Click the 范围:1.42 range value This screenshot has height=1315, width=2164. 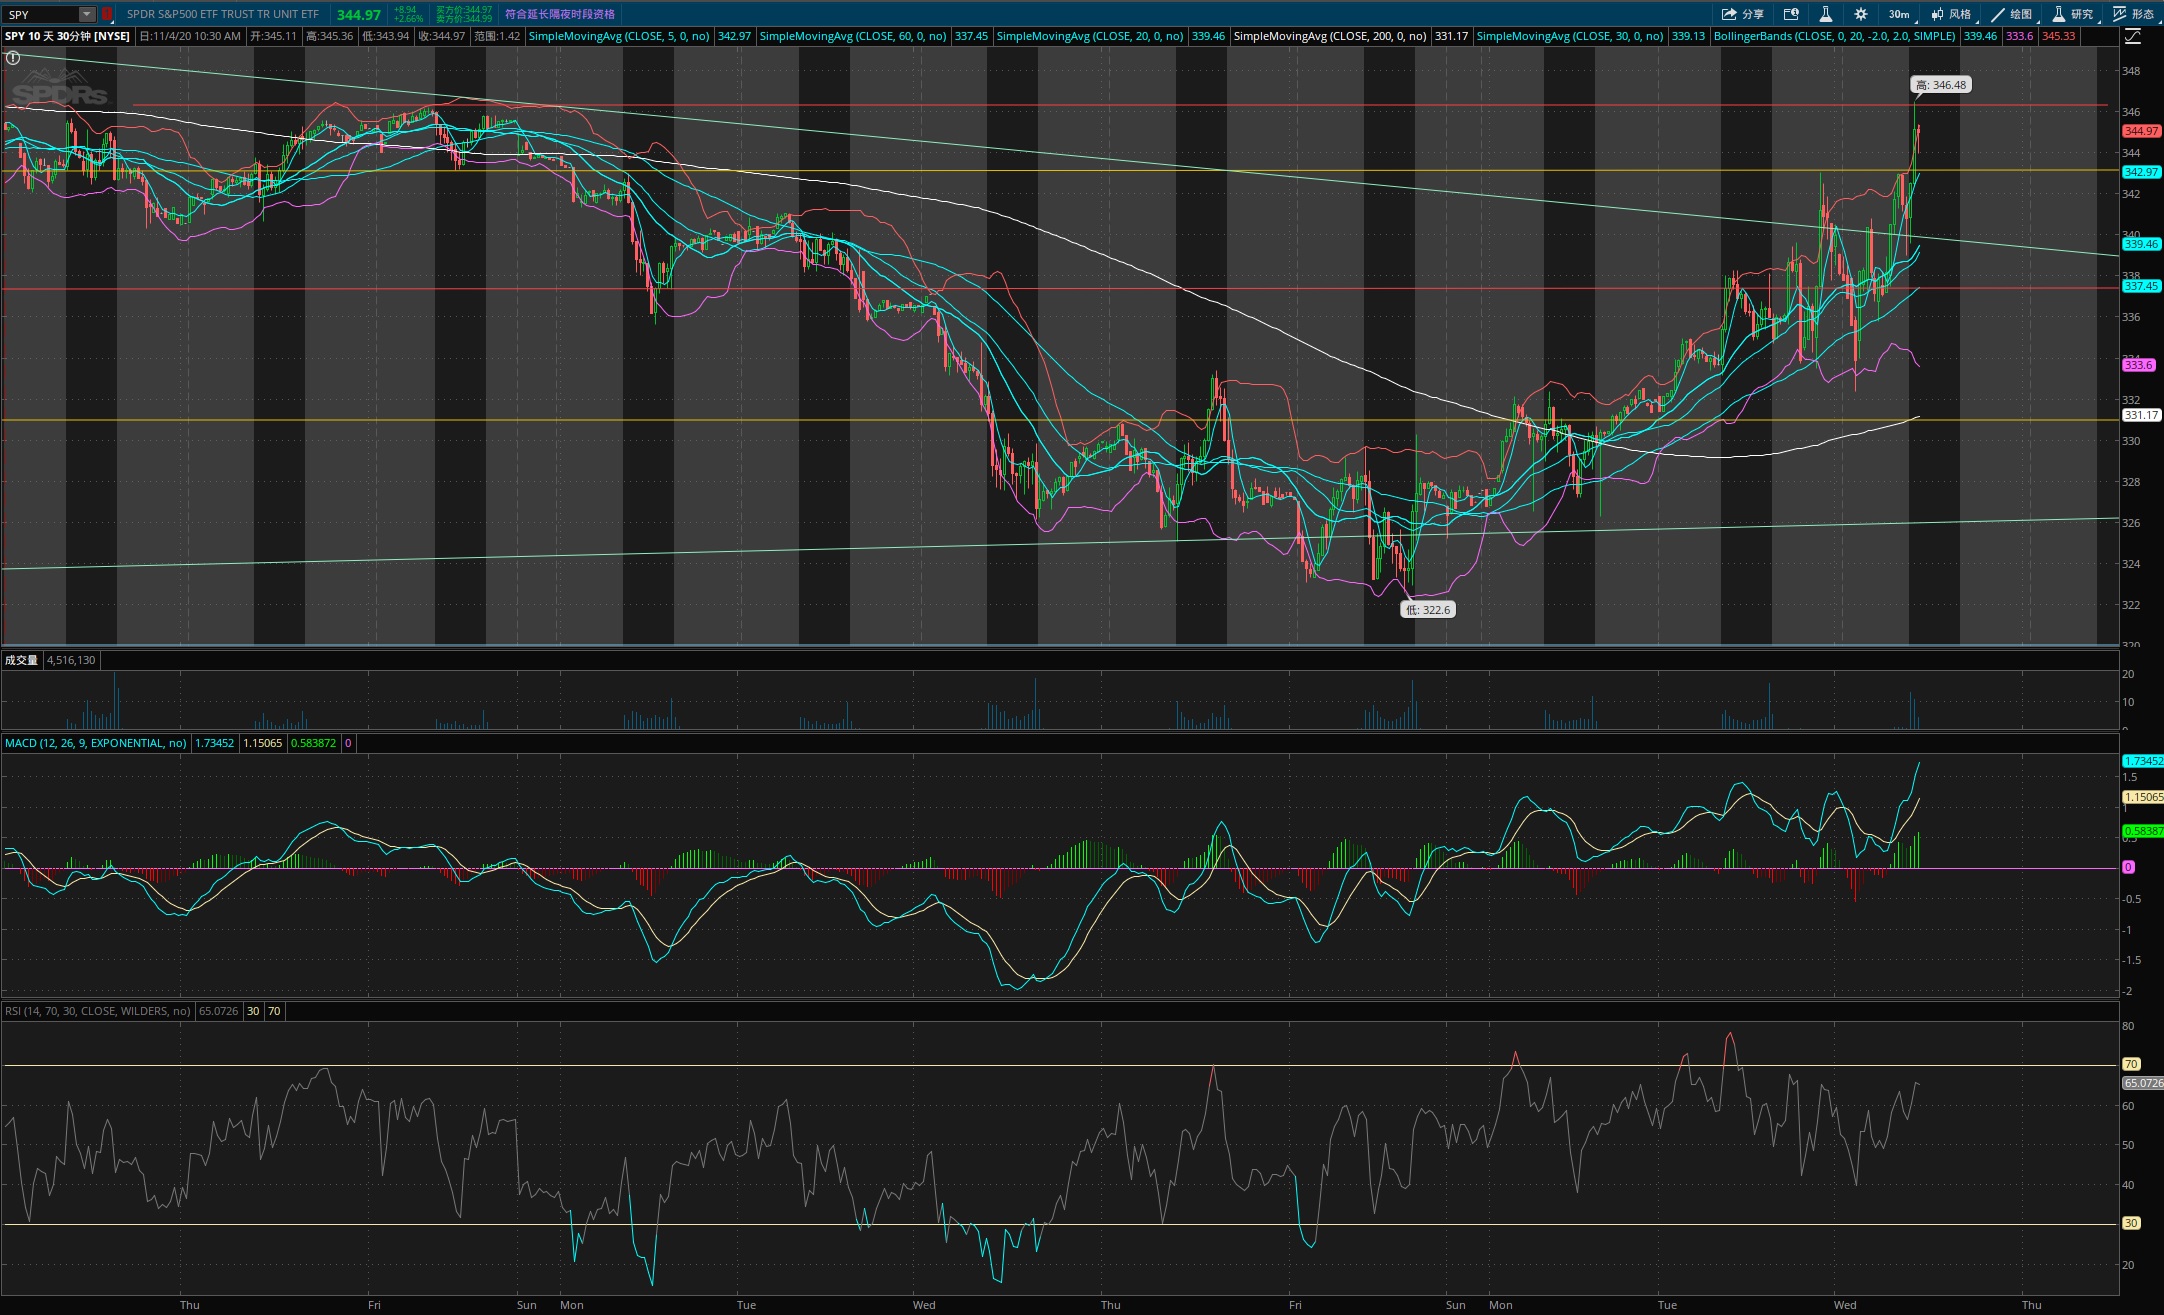497,36
